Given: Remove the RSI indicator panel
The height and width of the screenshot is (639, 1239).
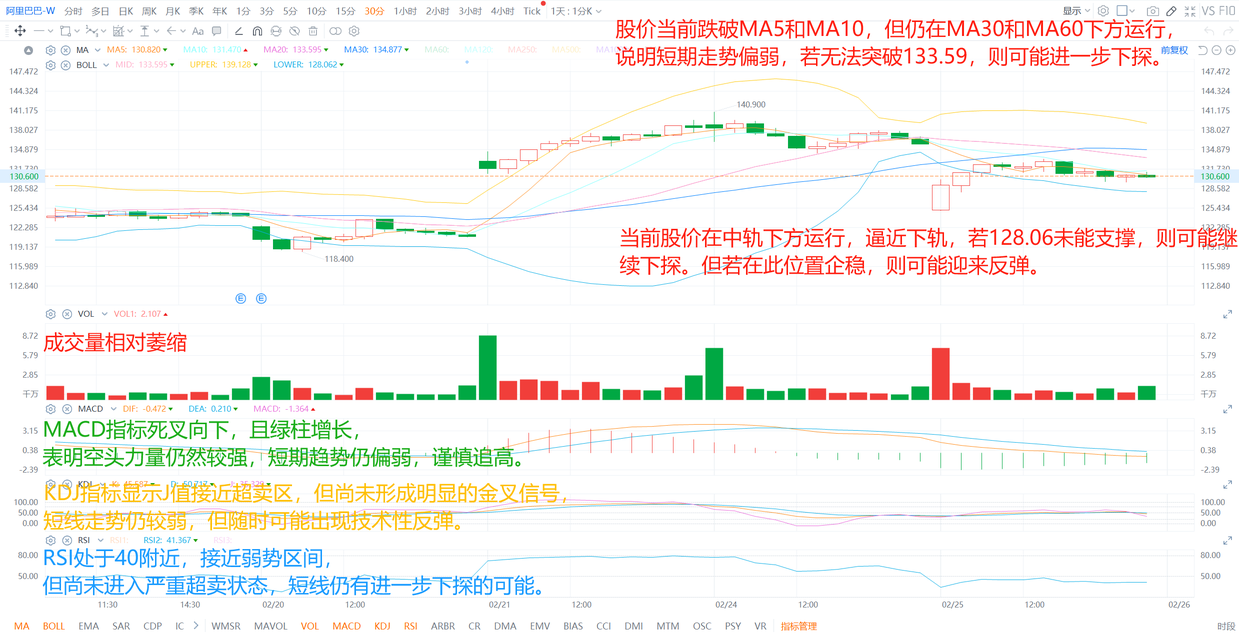Looking at the screenshot, I should click(66, 540).
